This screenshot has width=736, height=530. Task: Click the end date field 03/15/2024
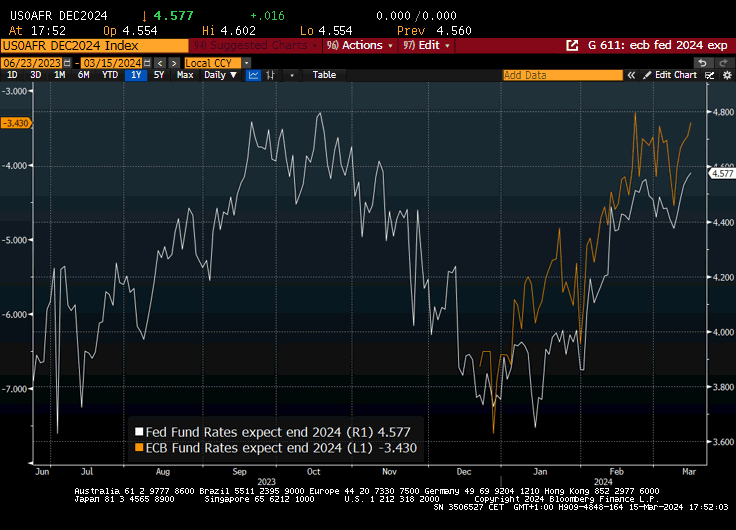[112, 63]
